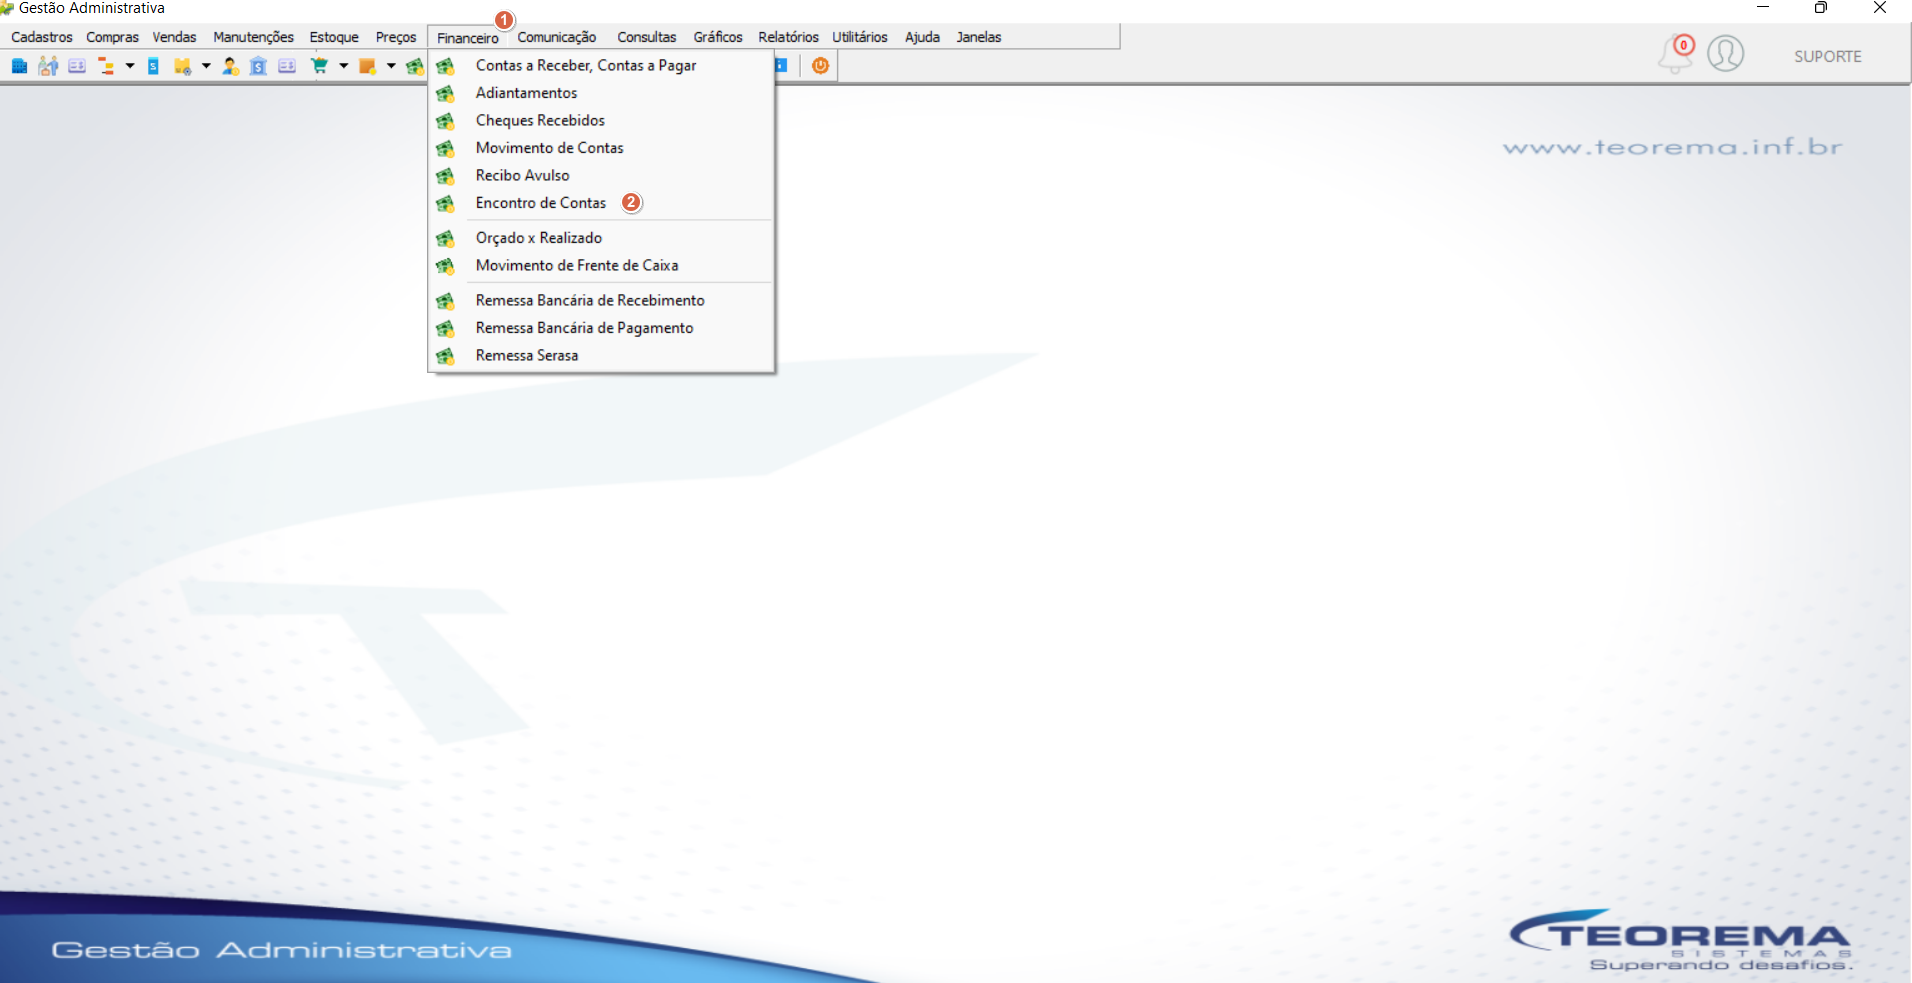Select Contas a Receber, Contas a Pagar
The image size is (1912, 983).
pos(601,66)
